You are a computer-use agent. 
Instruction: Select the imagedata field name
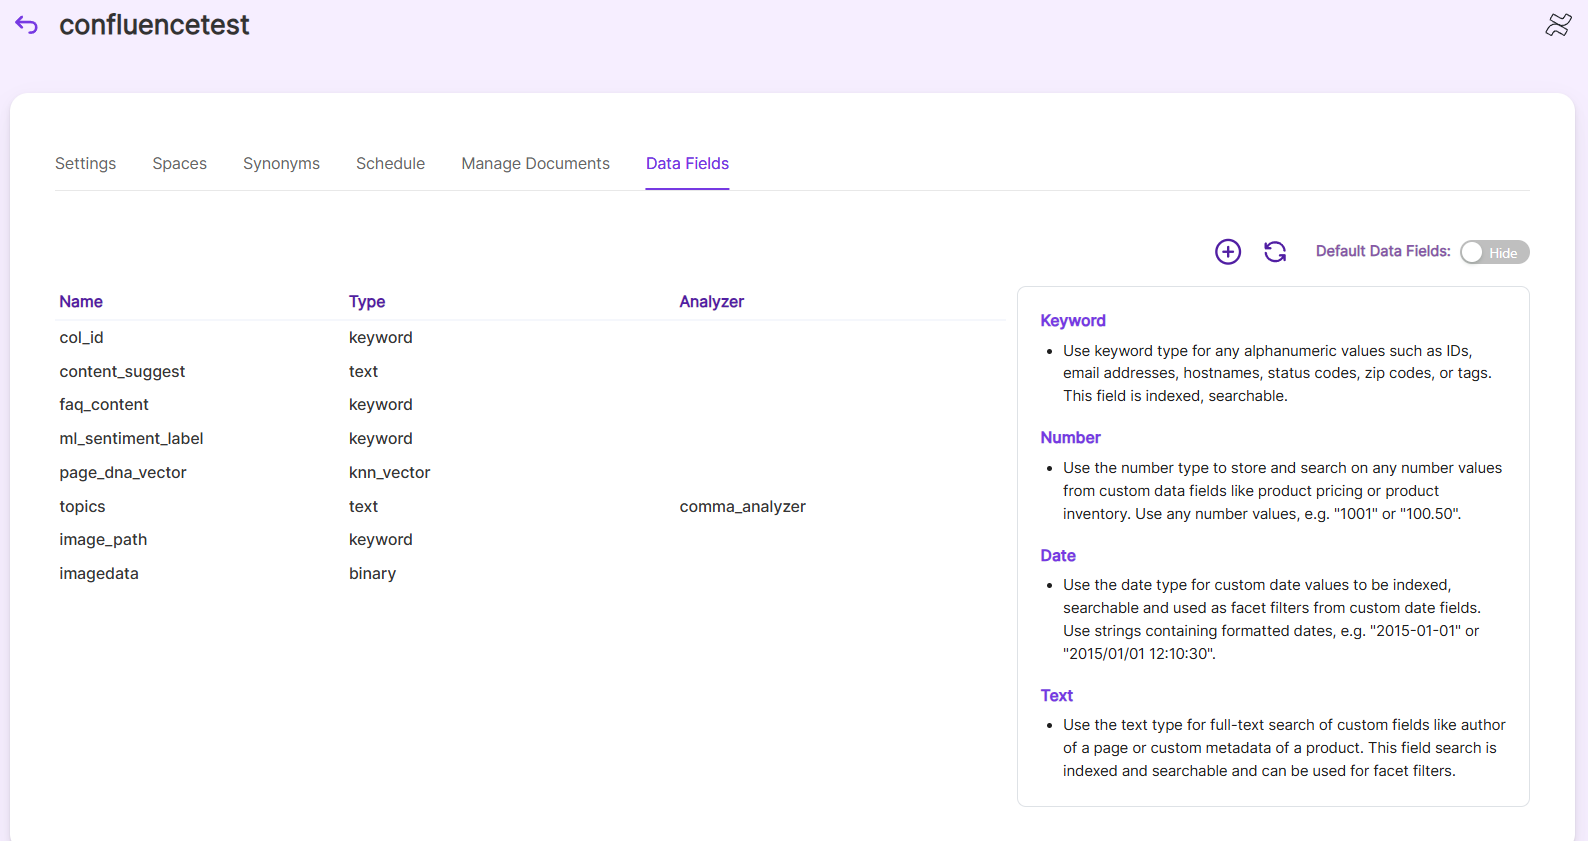99,573
